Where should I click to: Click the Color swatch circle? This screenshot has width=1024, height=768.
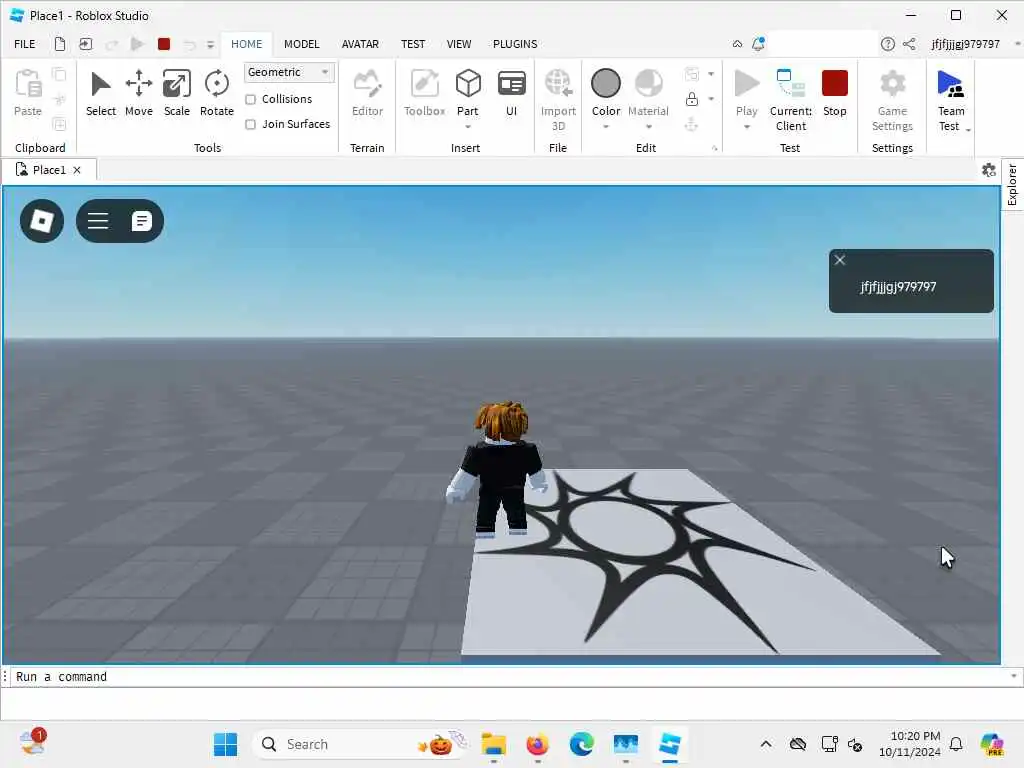605,84
